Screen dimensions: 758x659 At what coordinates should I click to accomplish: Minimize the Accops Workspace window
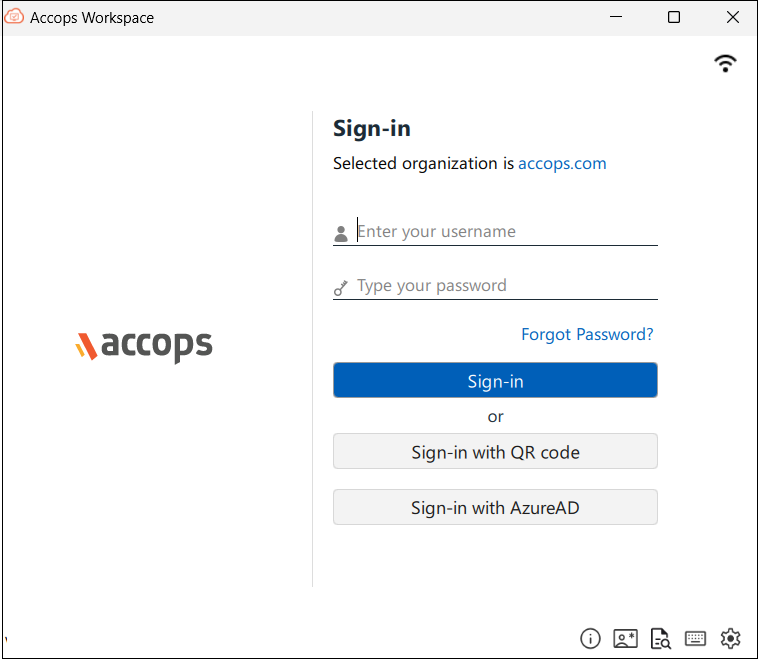click(615, 17)
